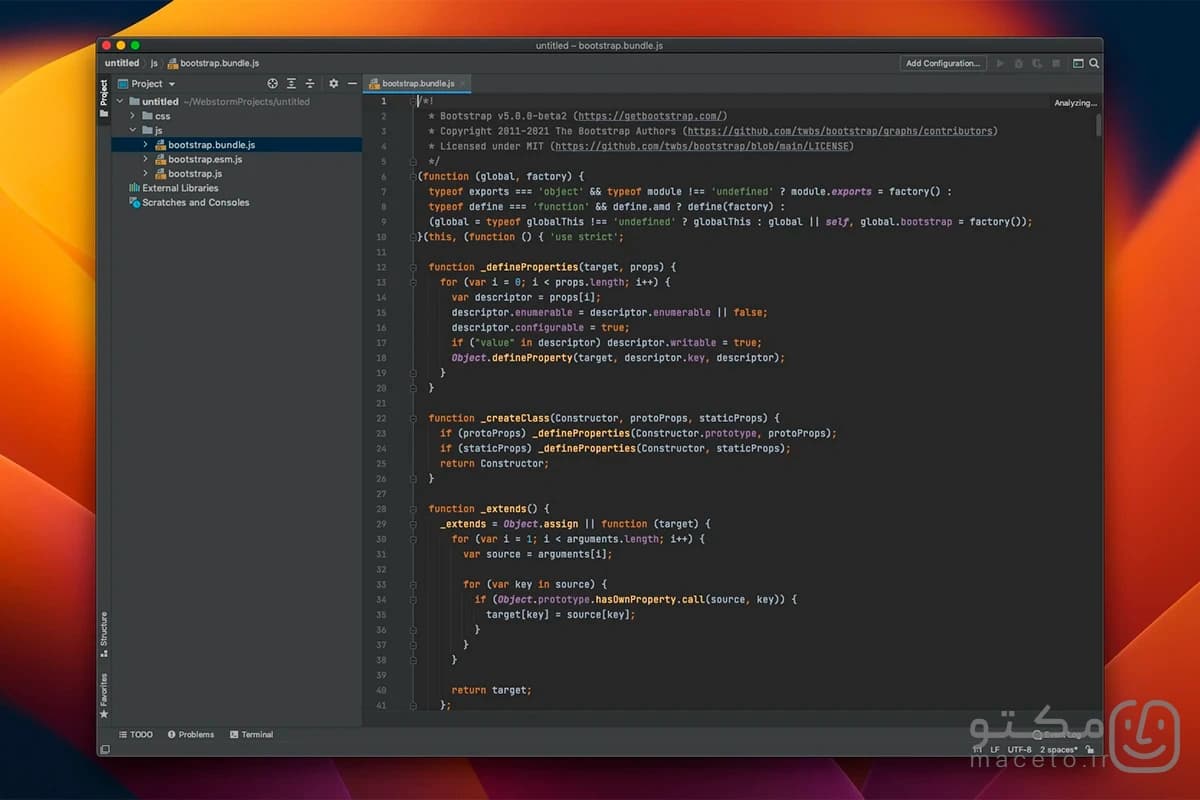Open the Favorites vertical tool window tab
1200x800 pixels.
pos(104,696)
